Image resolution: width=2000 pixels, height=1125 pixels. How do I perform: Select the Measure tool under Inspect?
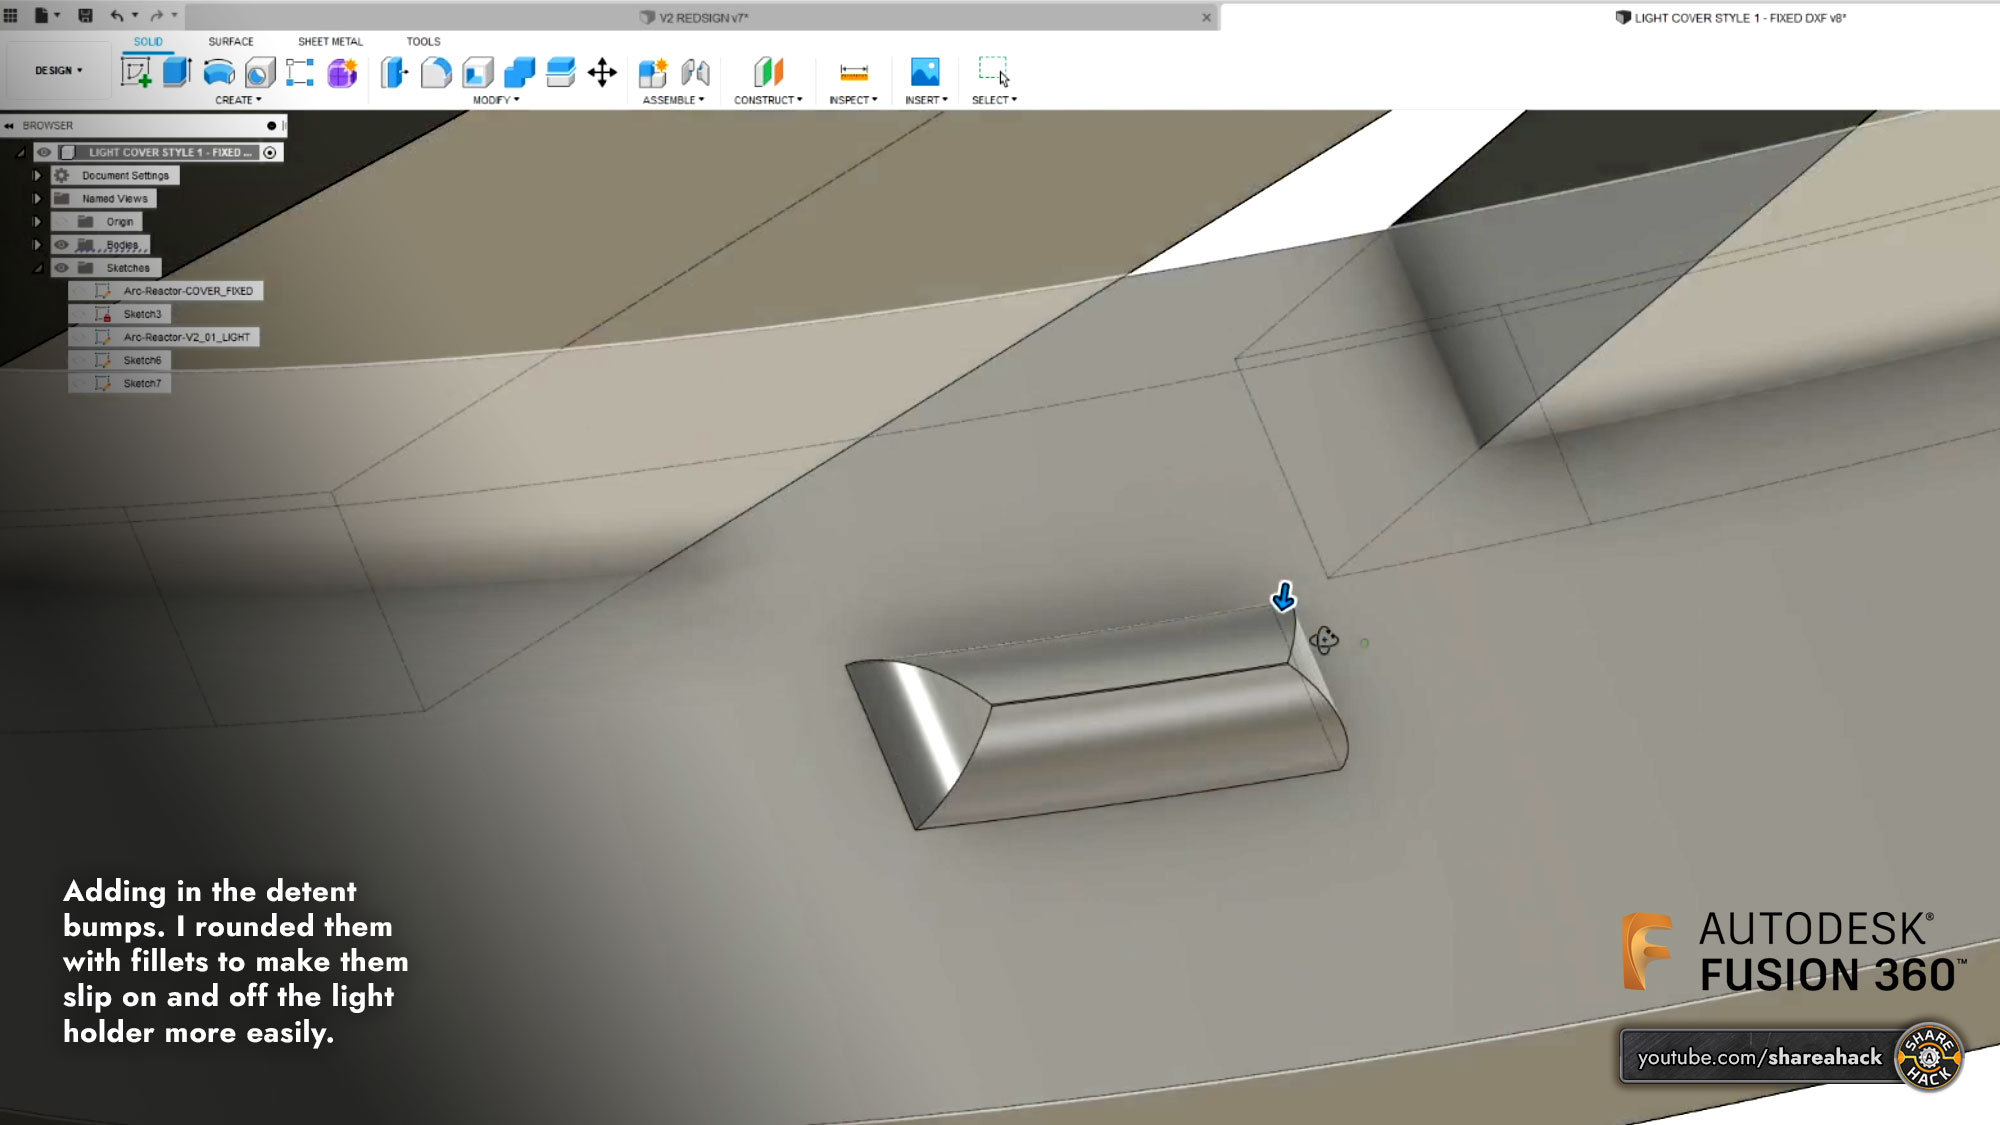(853, 72)
